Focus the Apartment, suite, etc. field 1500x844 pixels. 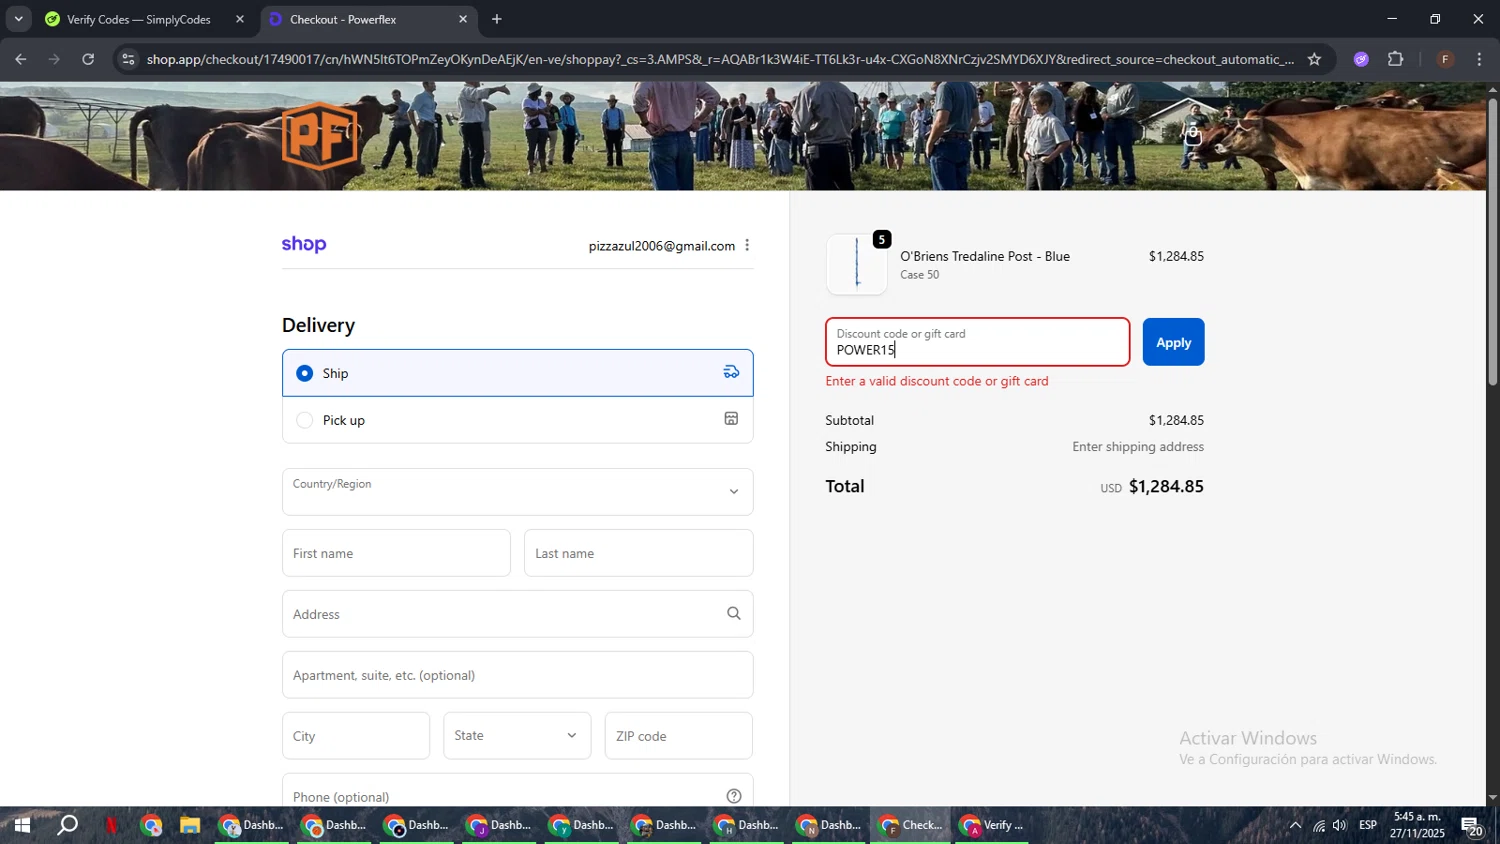click(517, 675)
